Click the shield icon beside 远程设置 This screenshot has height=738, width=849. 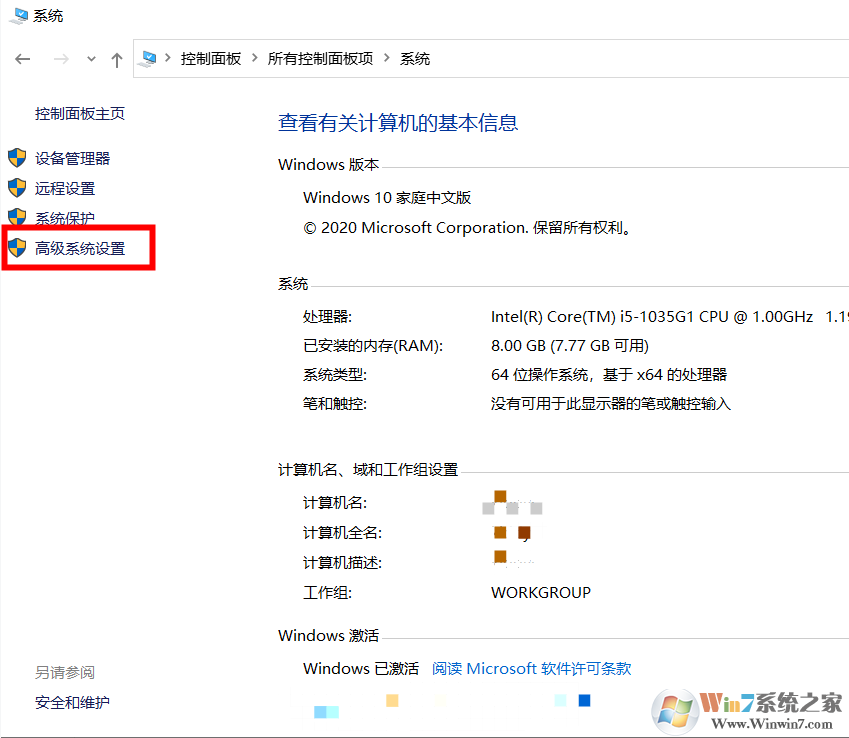coord(18,188)
